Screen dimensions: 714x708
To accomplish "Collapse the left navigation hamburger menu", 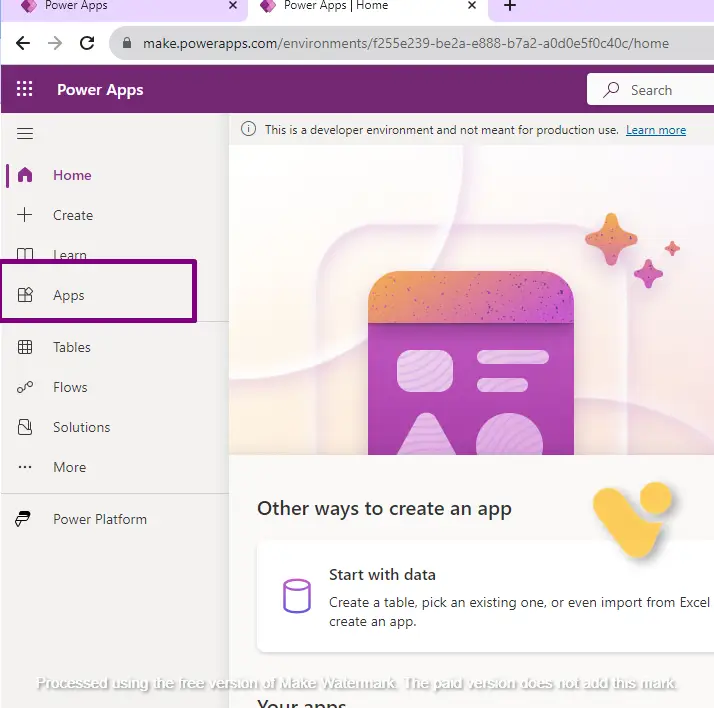I will pyautogui.click(x=25, y=133).
